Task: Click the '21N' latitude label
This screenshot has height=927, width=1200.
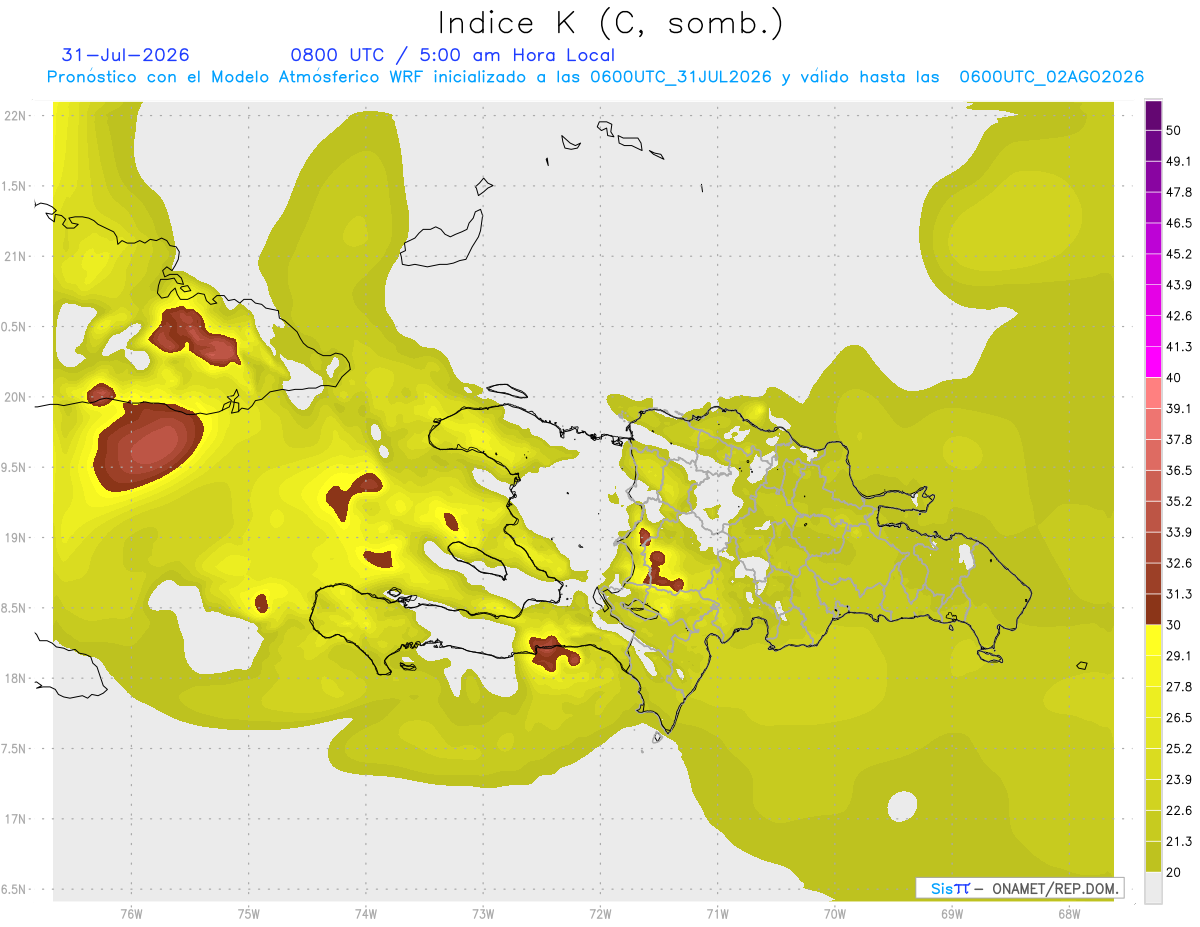Action: (17, 256)
